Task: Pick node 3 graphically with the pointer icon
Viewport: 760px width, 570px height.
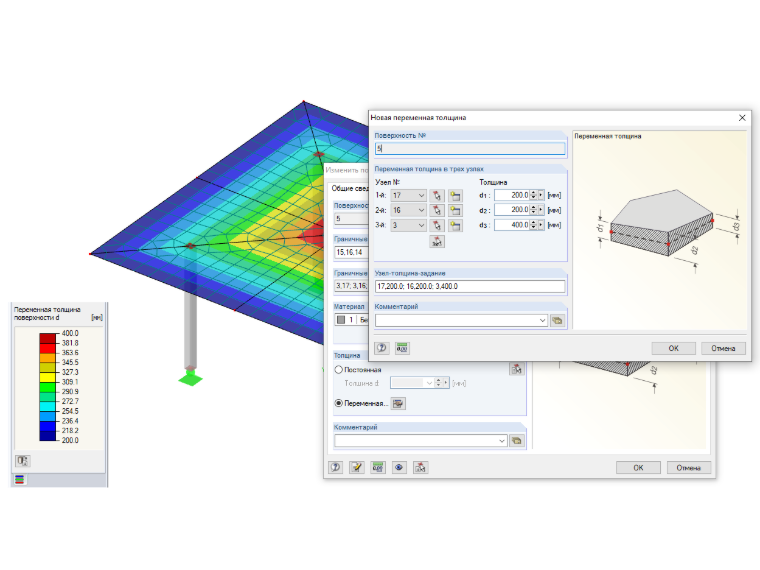Action: pos(437,225)
